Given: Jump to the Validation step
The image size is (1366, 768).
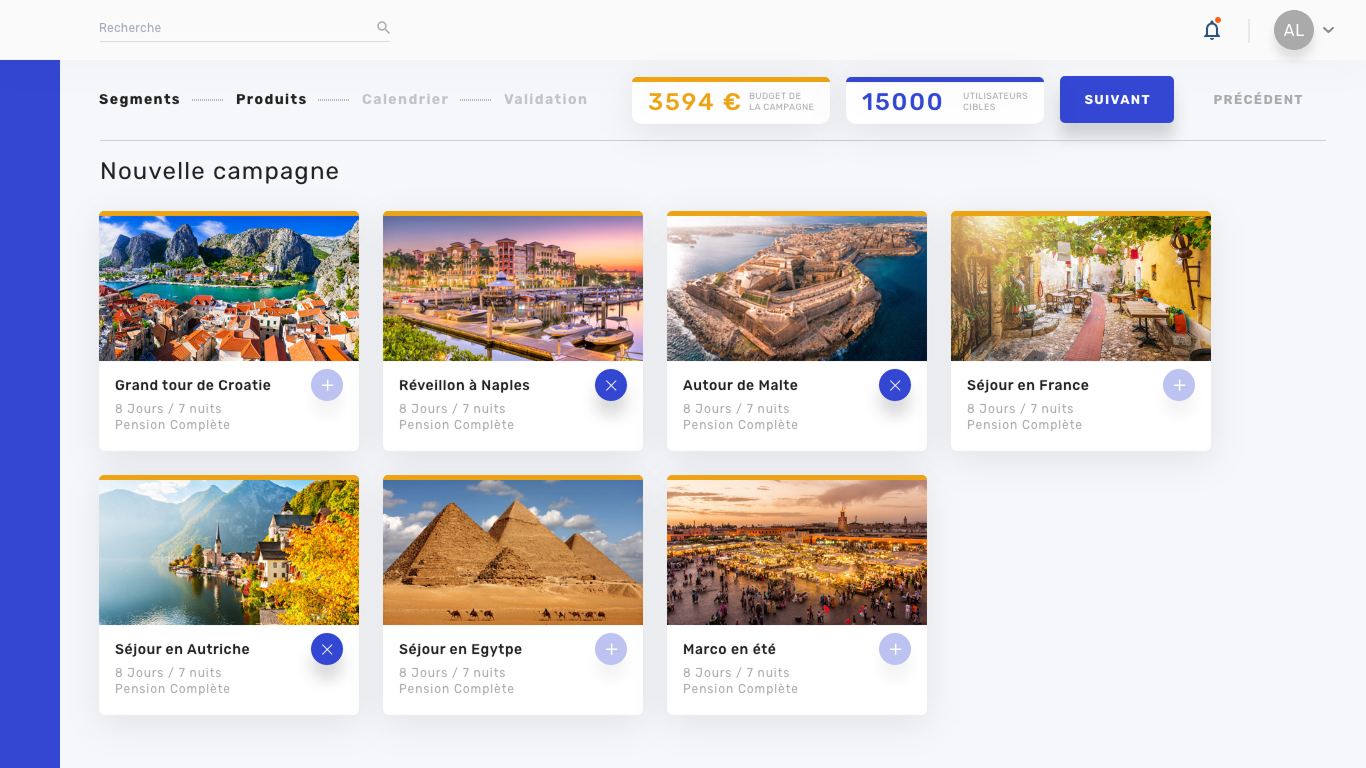Looking at the screenshot, I should (x=545, y=99).
